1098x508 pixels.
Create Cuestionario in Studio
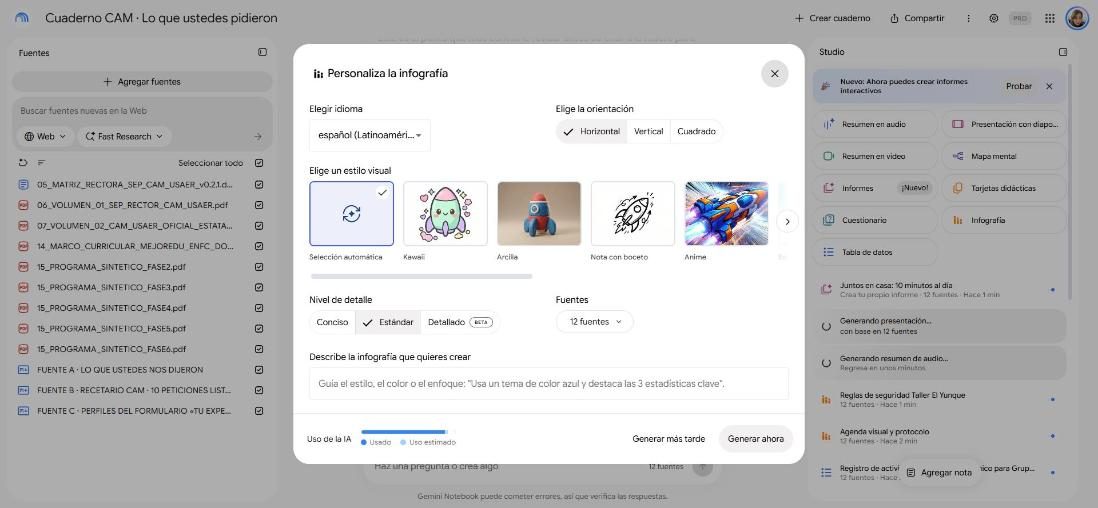tap(875, 220)
